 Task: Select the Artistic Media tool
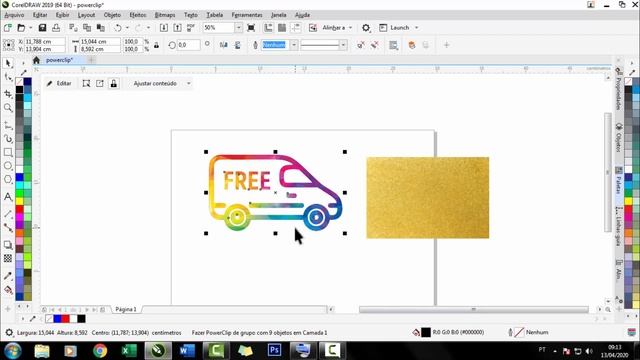(x=8, y=139)
